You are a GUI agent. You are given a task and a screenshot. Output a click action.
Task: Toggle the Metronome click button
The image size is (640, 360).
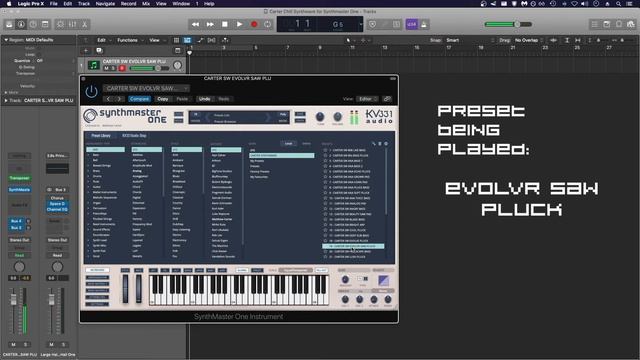click(424, 24)
